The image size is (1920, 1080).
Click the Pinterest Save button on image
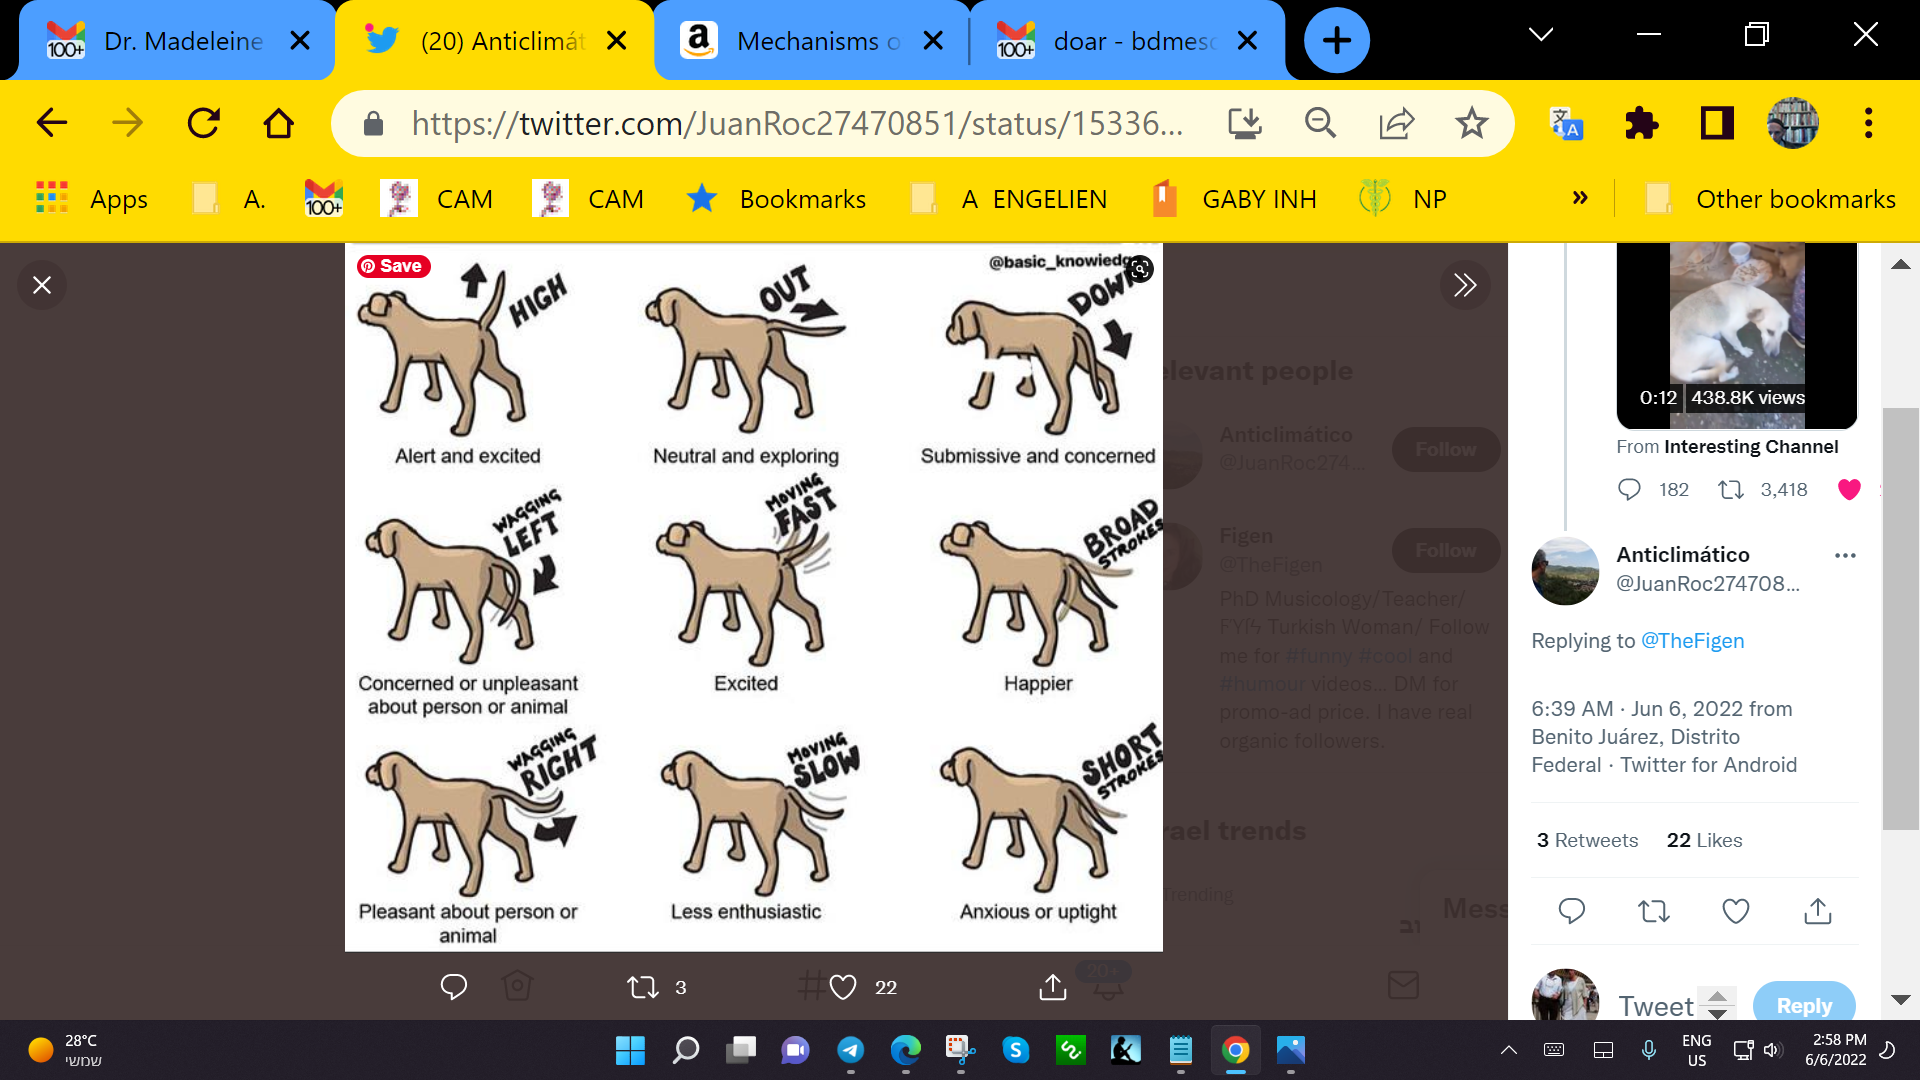point(394,266)
